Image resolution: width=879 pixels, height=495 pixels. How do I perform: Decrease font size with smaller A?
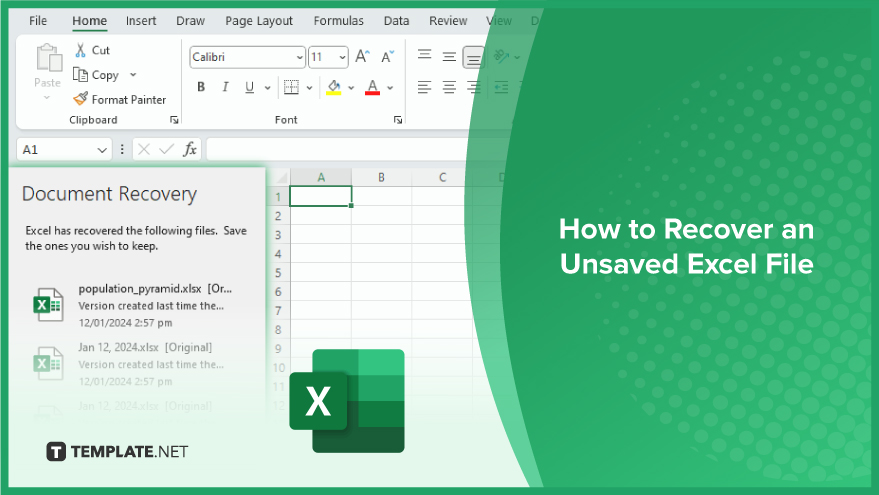[387, 57]
